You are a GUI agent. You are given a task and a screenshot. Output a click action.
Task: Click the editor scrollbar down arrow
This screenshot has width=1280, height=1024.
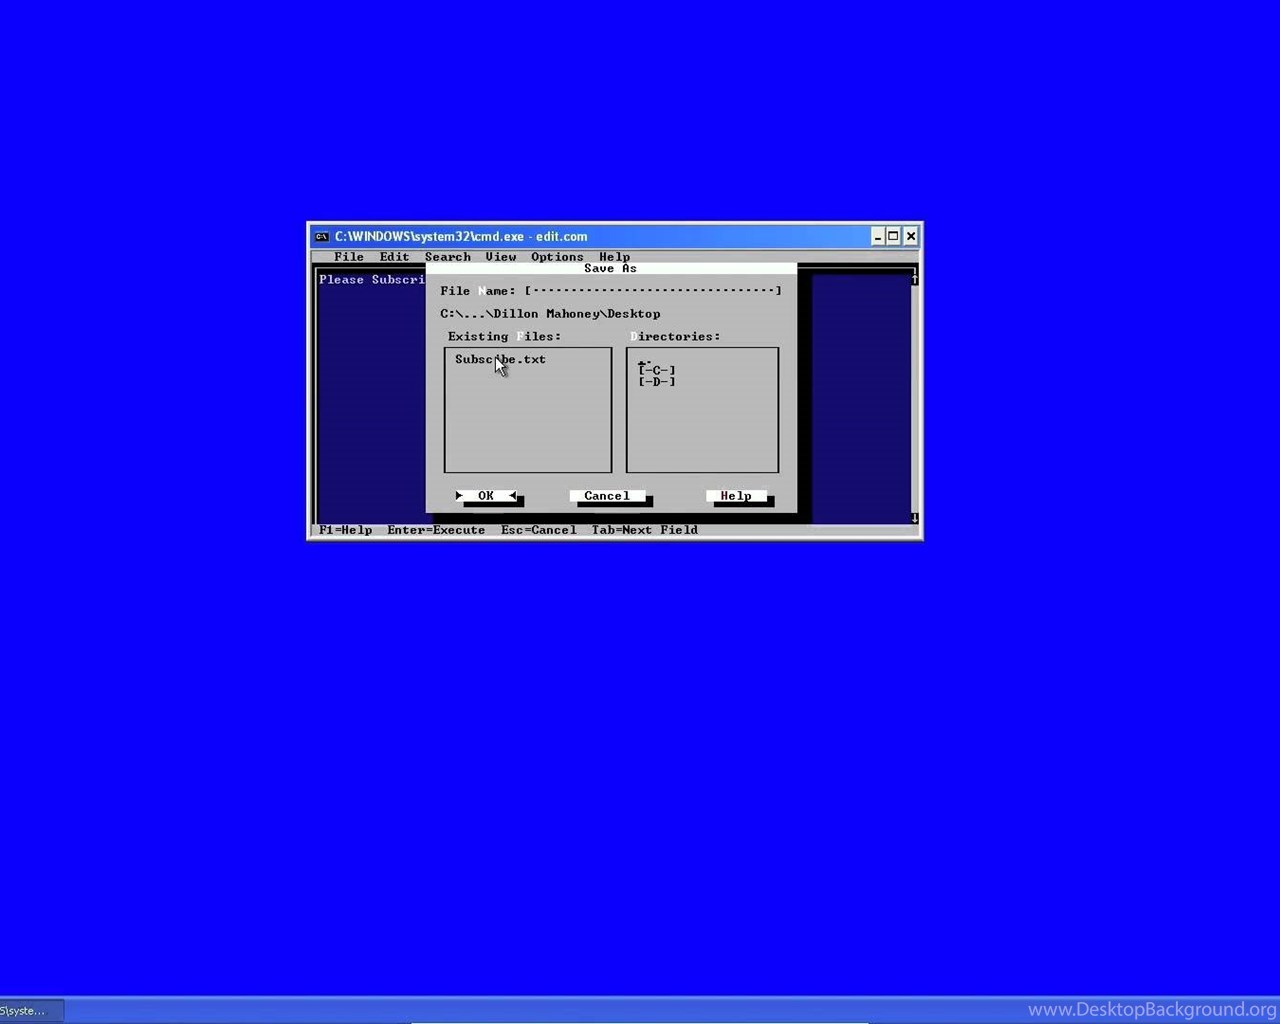[x=914, y=518]
